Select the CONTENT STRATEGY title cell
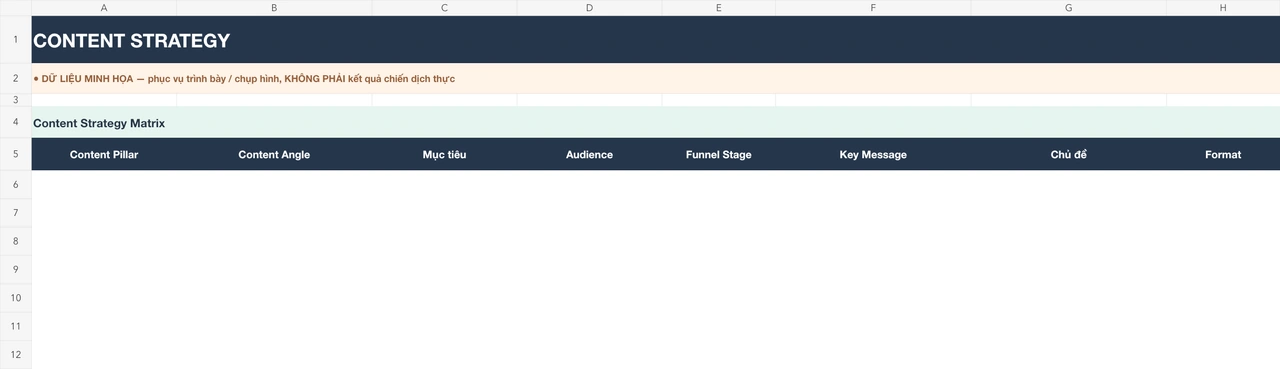This screenshot has width=1280, height=369. point(655,40)
